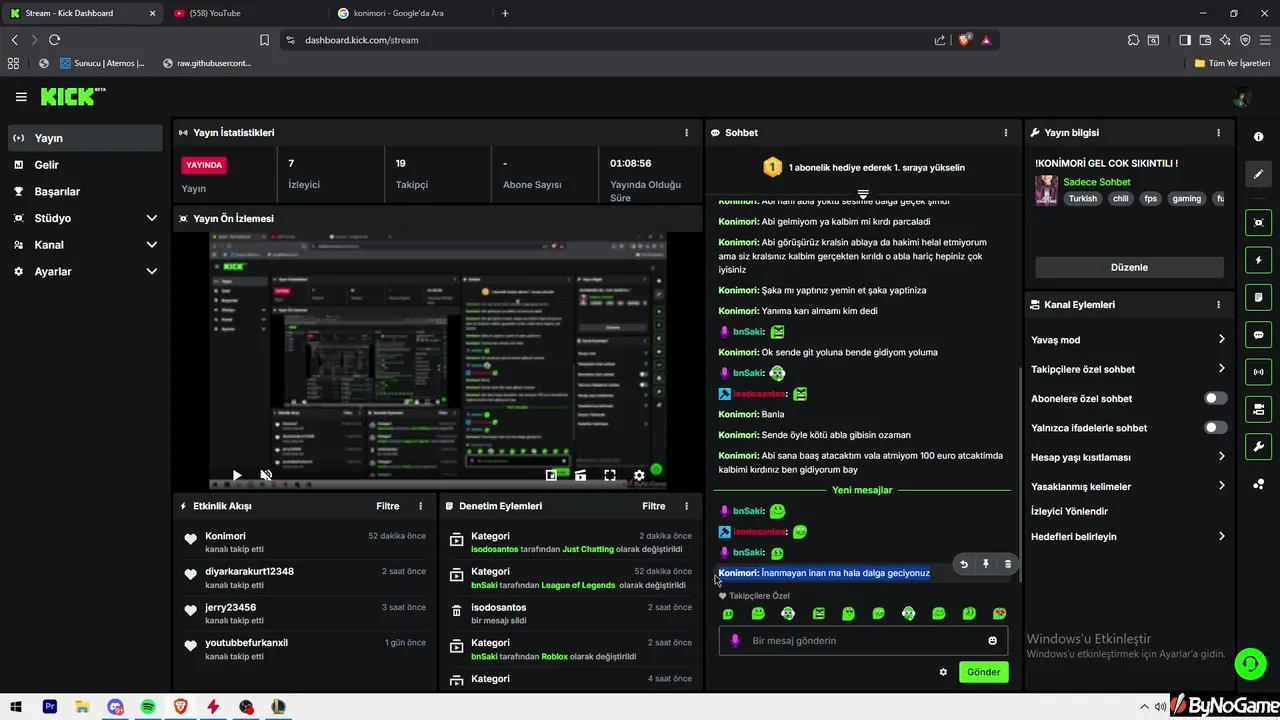Click İzleyici Yönlendir

(1069, 511)
